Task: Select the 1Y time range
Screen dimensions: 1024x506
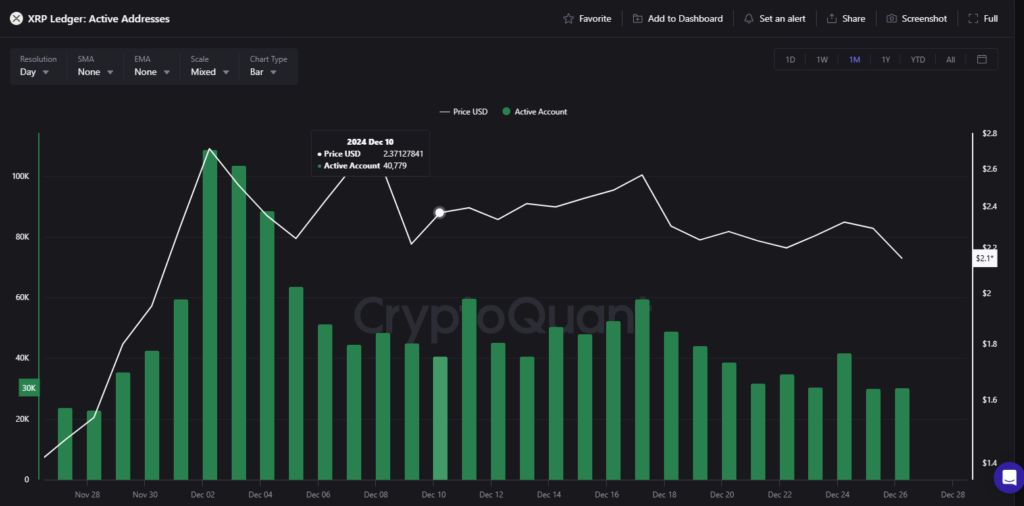Action: (886, 59)
